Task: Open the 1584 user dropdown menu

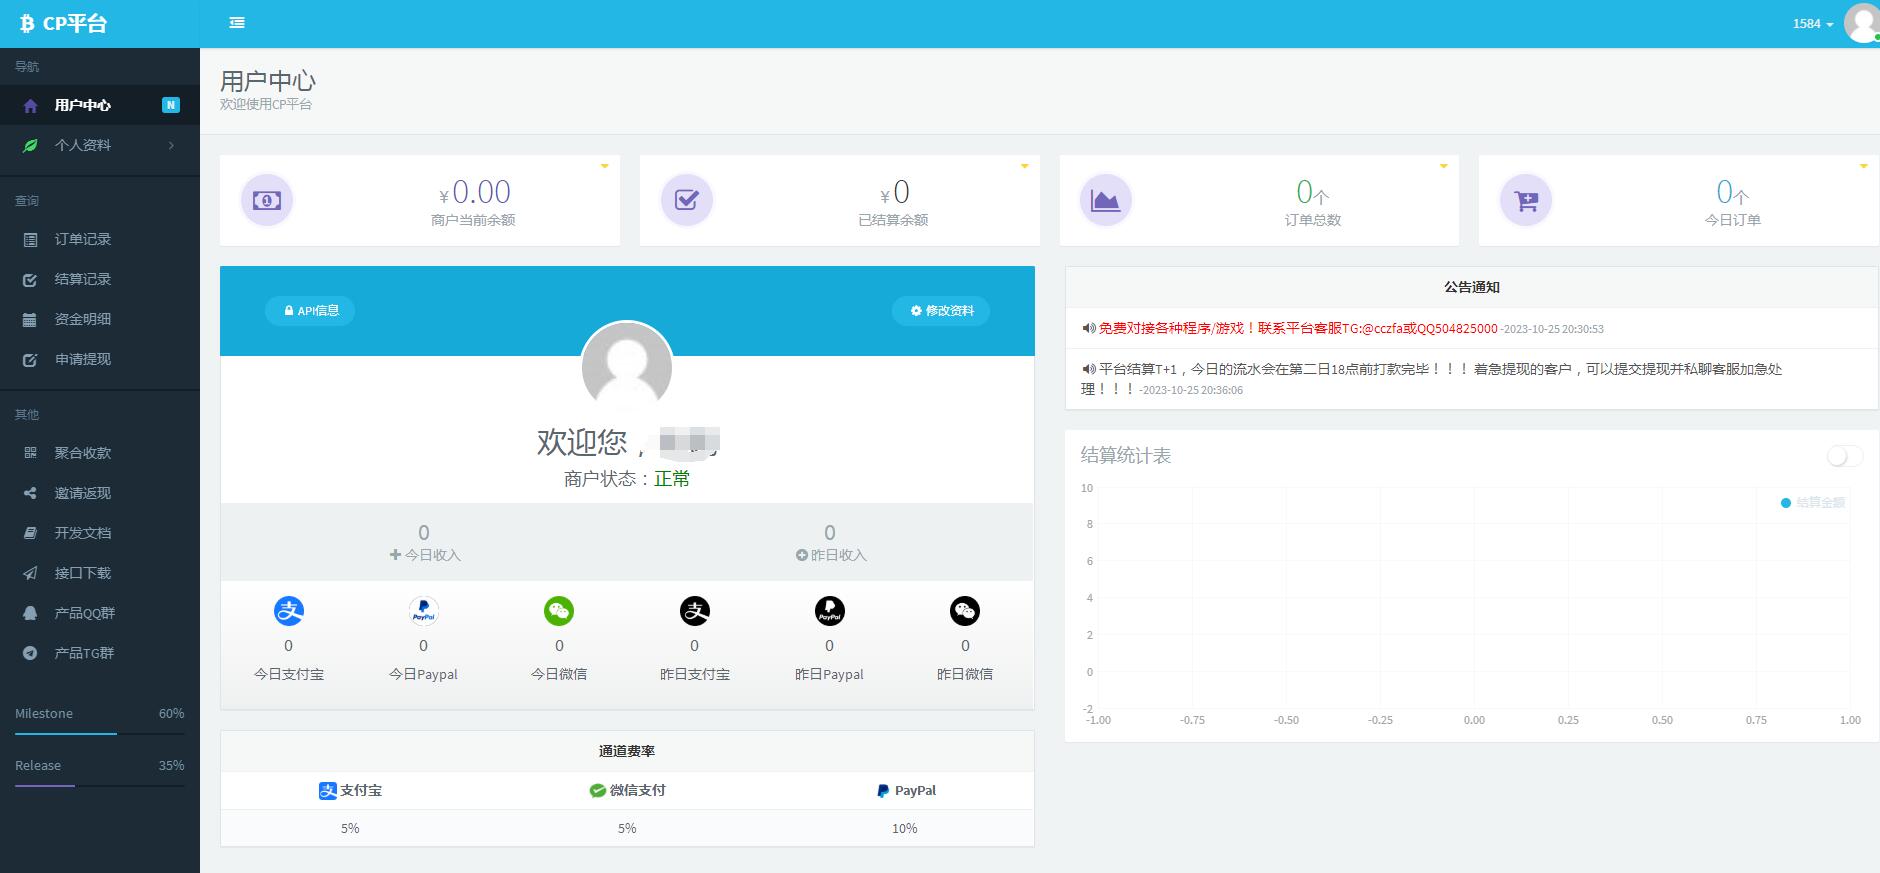Action: click(1812, 24)
